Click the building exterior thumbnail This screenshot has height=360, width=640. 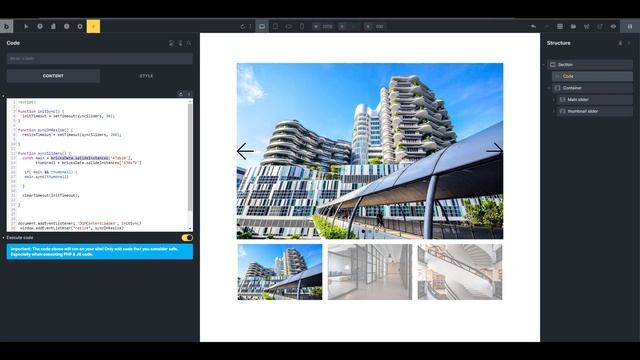point(280,272)
